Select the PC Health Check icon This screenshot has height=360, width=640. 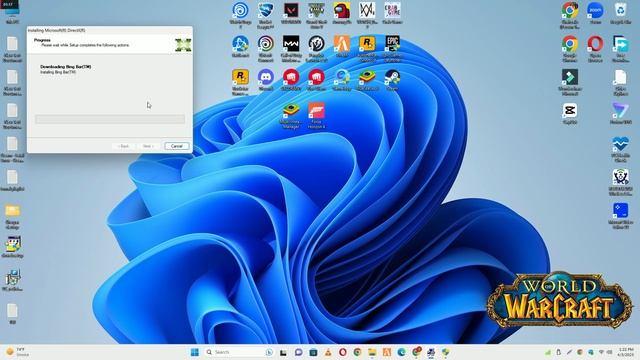click(x=621, y=148)
